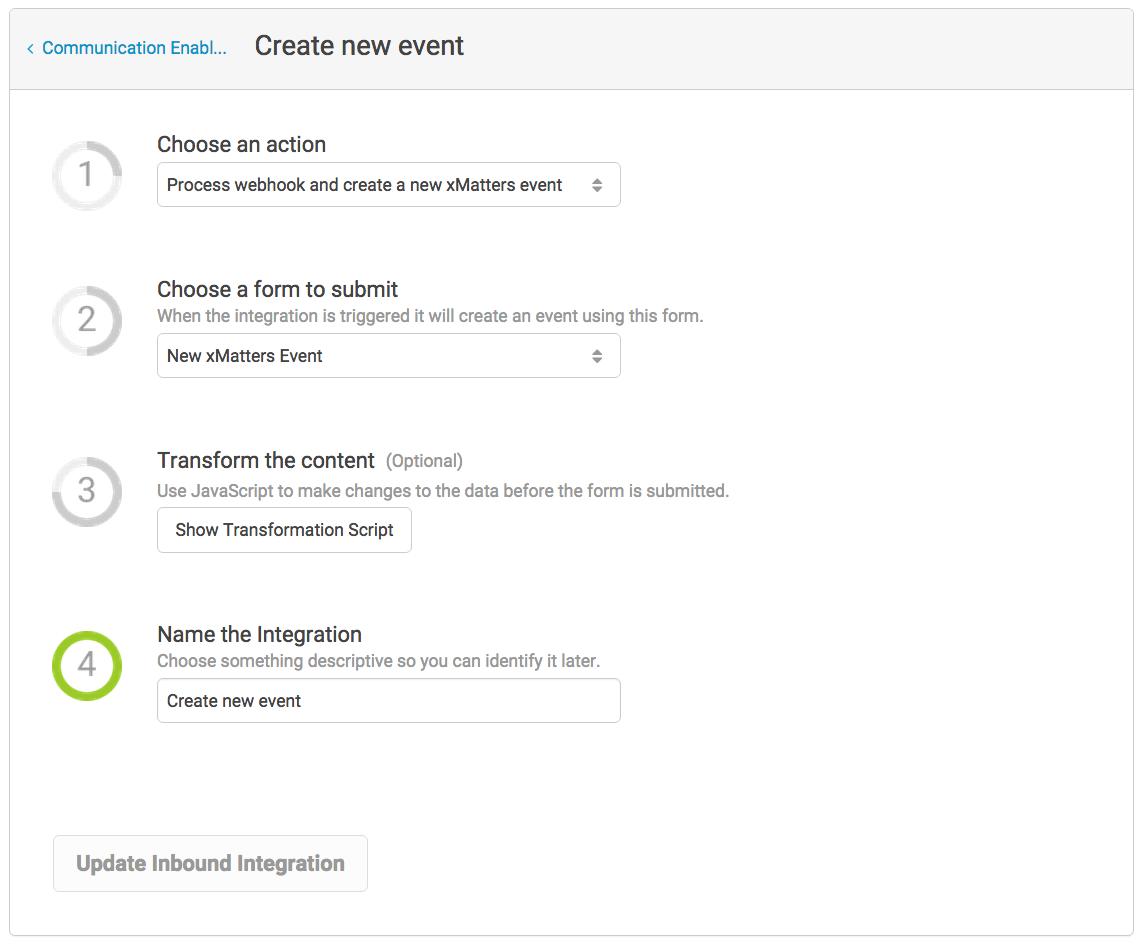1145x944 pixels.
Task: Click the text about using JavaScript
Action: 443,491
